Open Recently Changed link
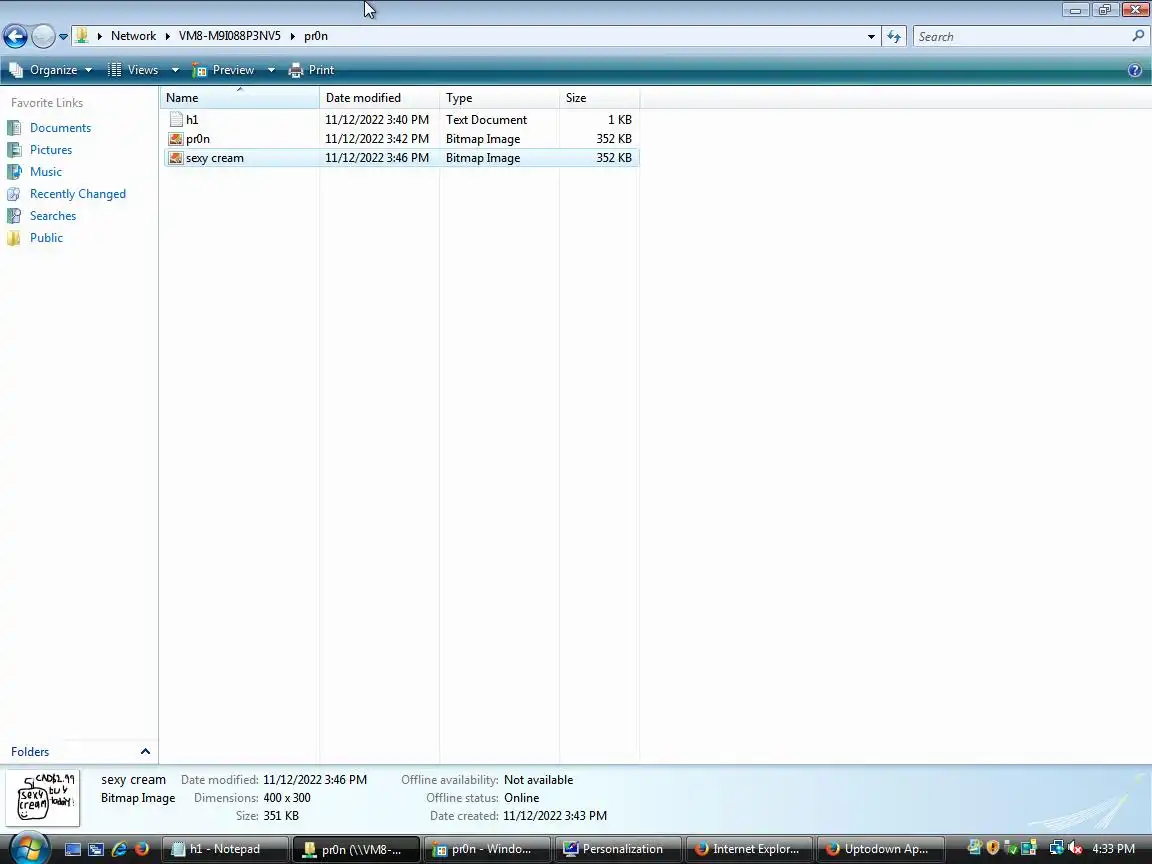 coord(77,194)
